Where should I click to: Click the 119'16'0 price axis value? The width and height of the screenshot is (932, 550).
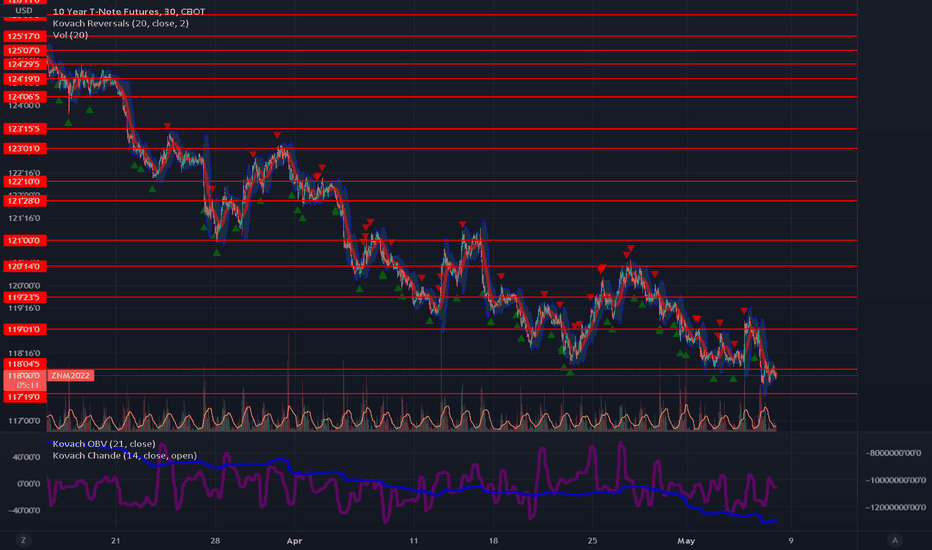click(24, 308)
